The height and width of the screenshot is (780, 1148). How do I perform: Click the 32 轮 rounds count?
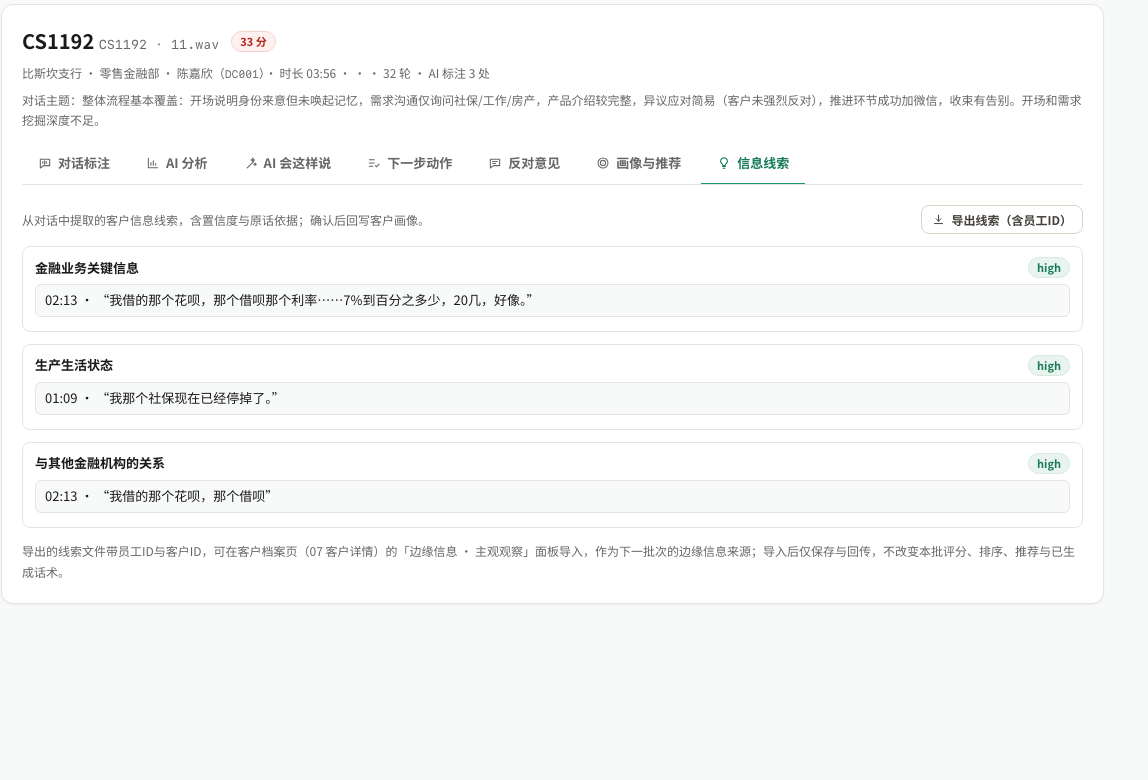pos(396,74)
